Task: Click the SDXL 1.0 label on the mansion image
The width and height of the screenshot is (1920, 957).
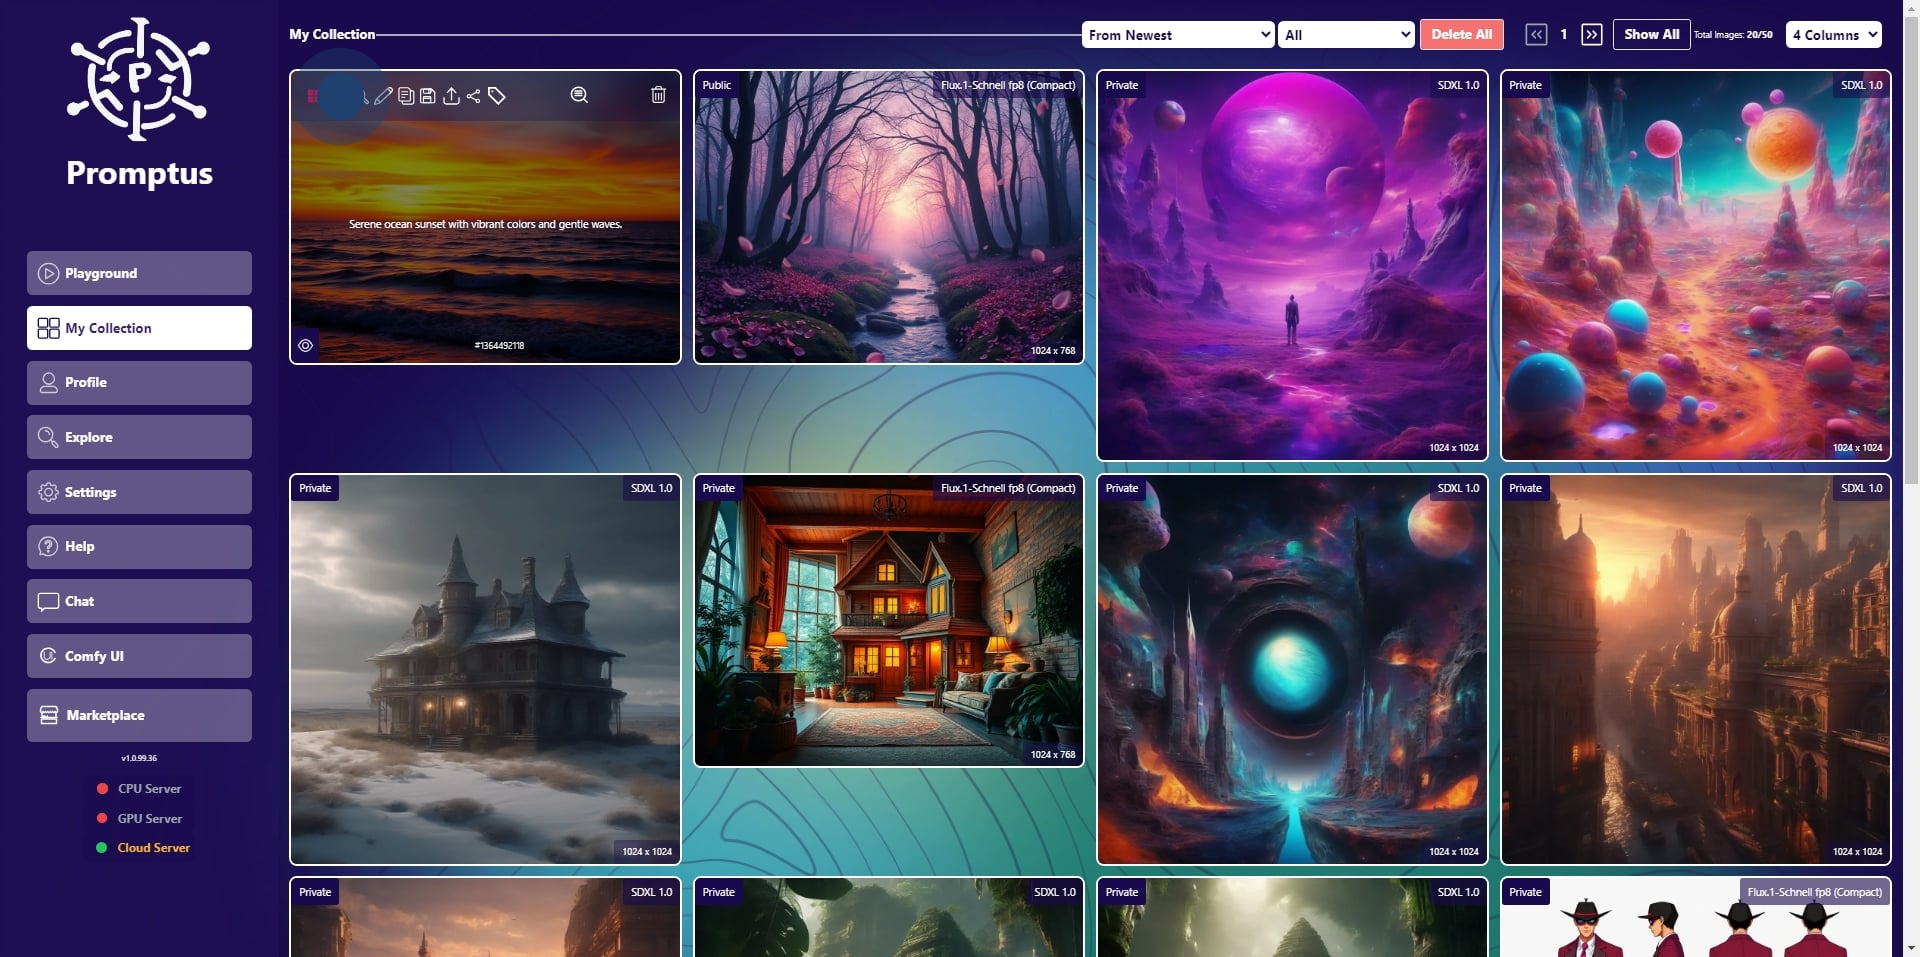Action: pyautogui.click(x=652, y=488)
